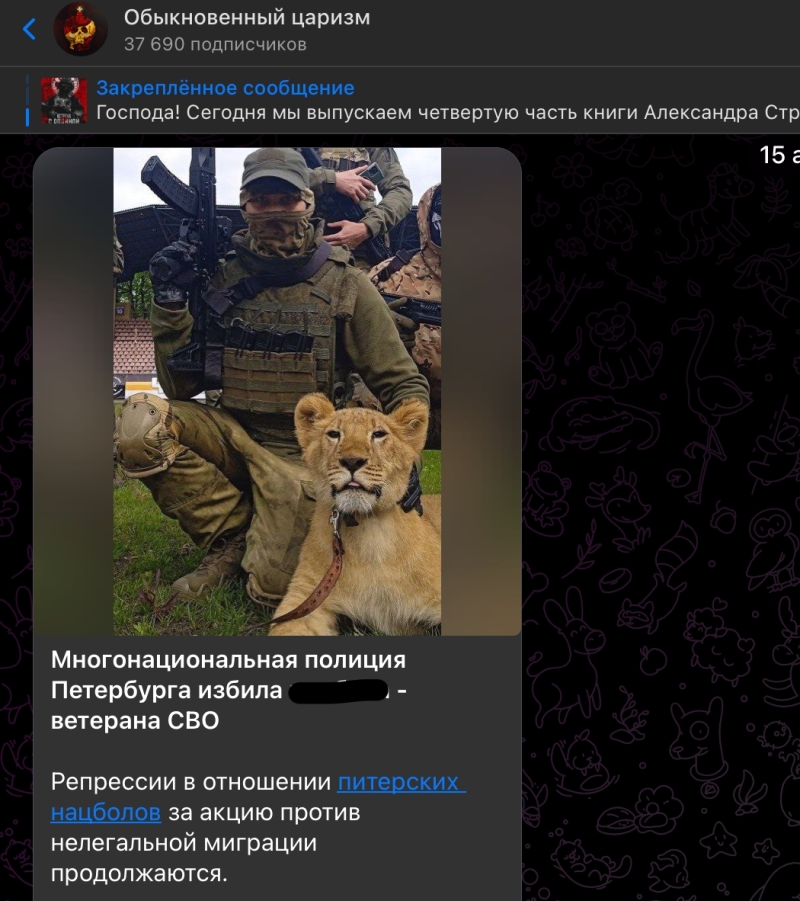This screenshot has height=901, width=800.
Task: Click pinned preview text starting Господа! Сегодня
Action: (448, 113)
